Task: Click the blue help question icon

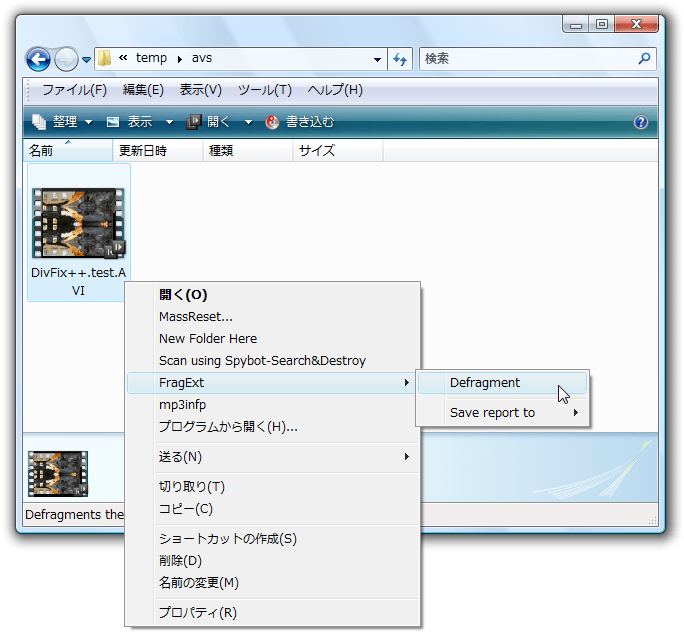Action: pyautogui.click(x=641, y=122)
